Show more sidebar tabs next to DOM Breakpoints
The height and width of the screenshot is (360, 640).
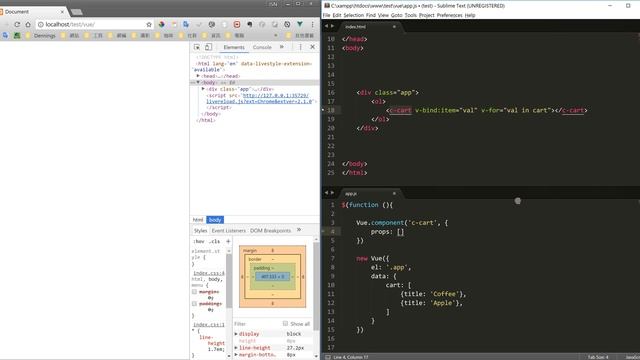pos(299,230)
